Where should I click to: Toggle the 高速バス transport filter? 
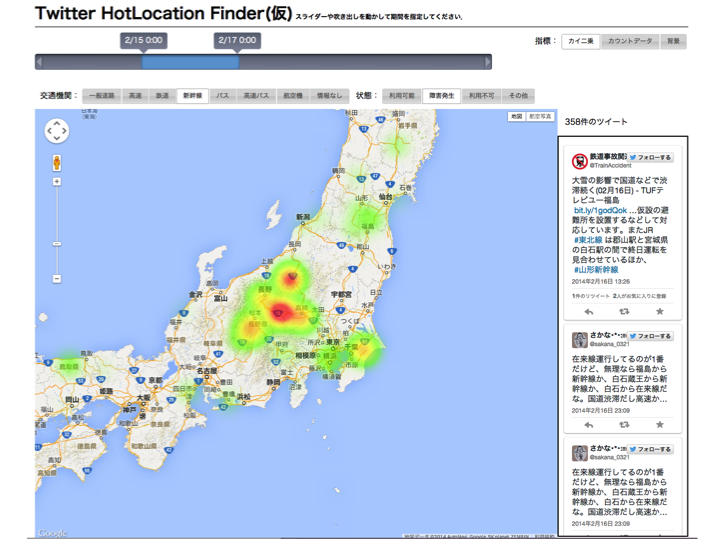256,96
